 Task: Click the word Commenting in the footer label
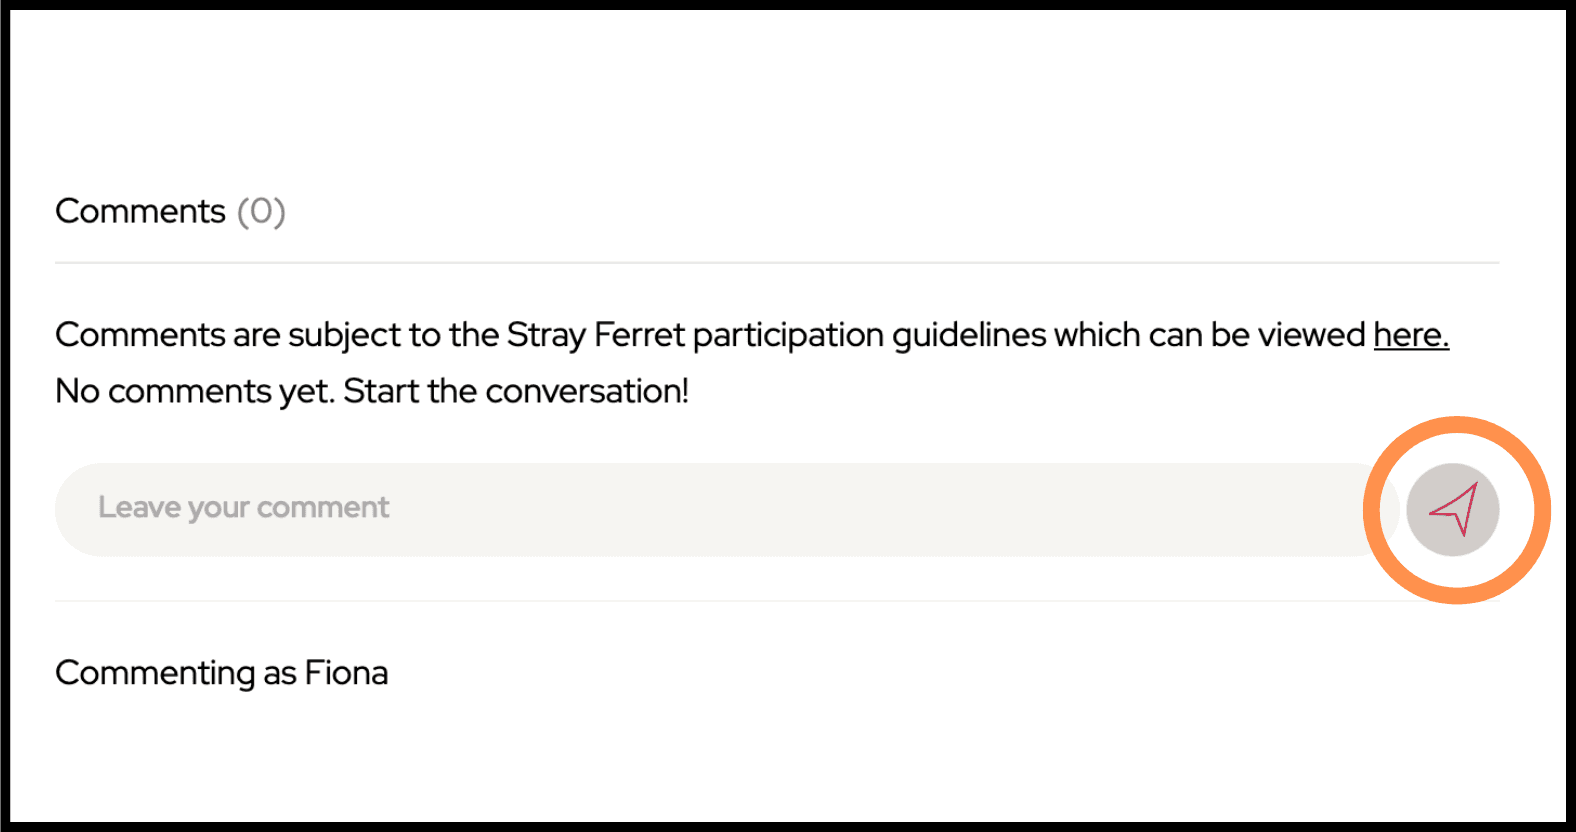(x=155, y=673)
